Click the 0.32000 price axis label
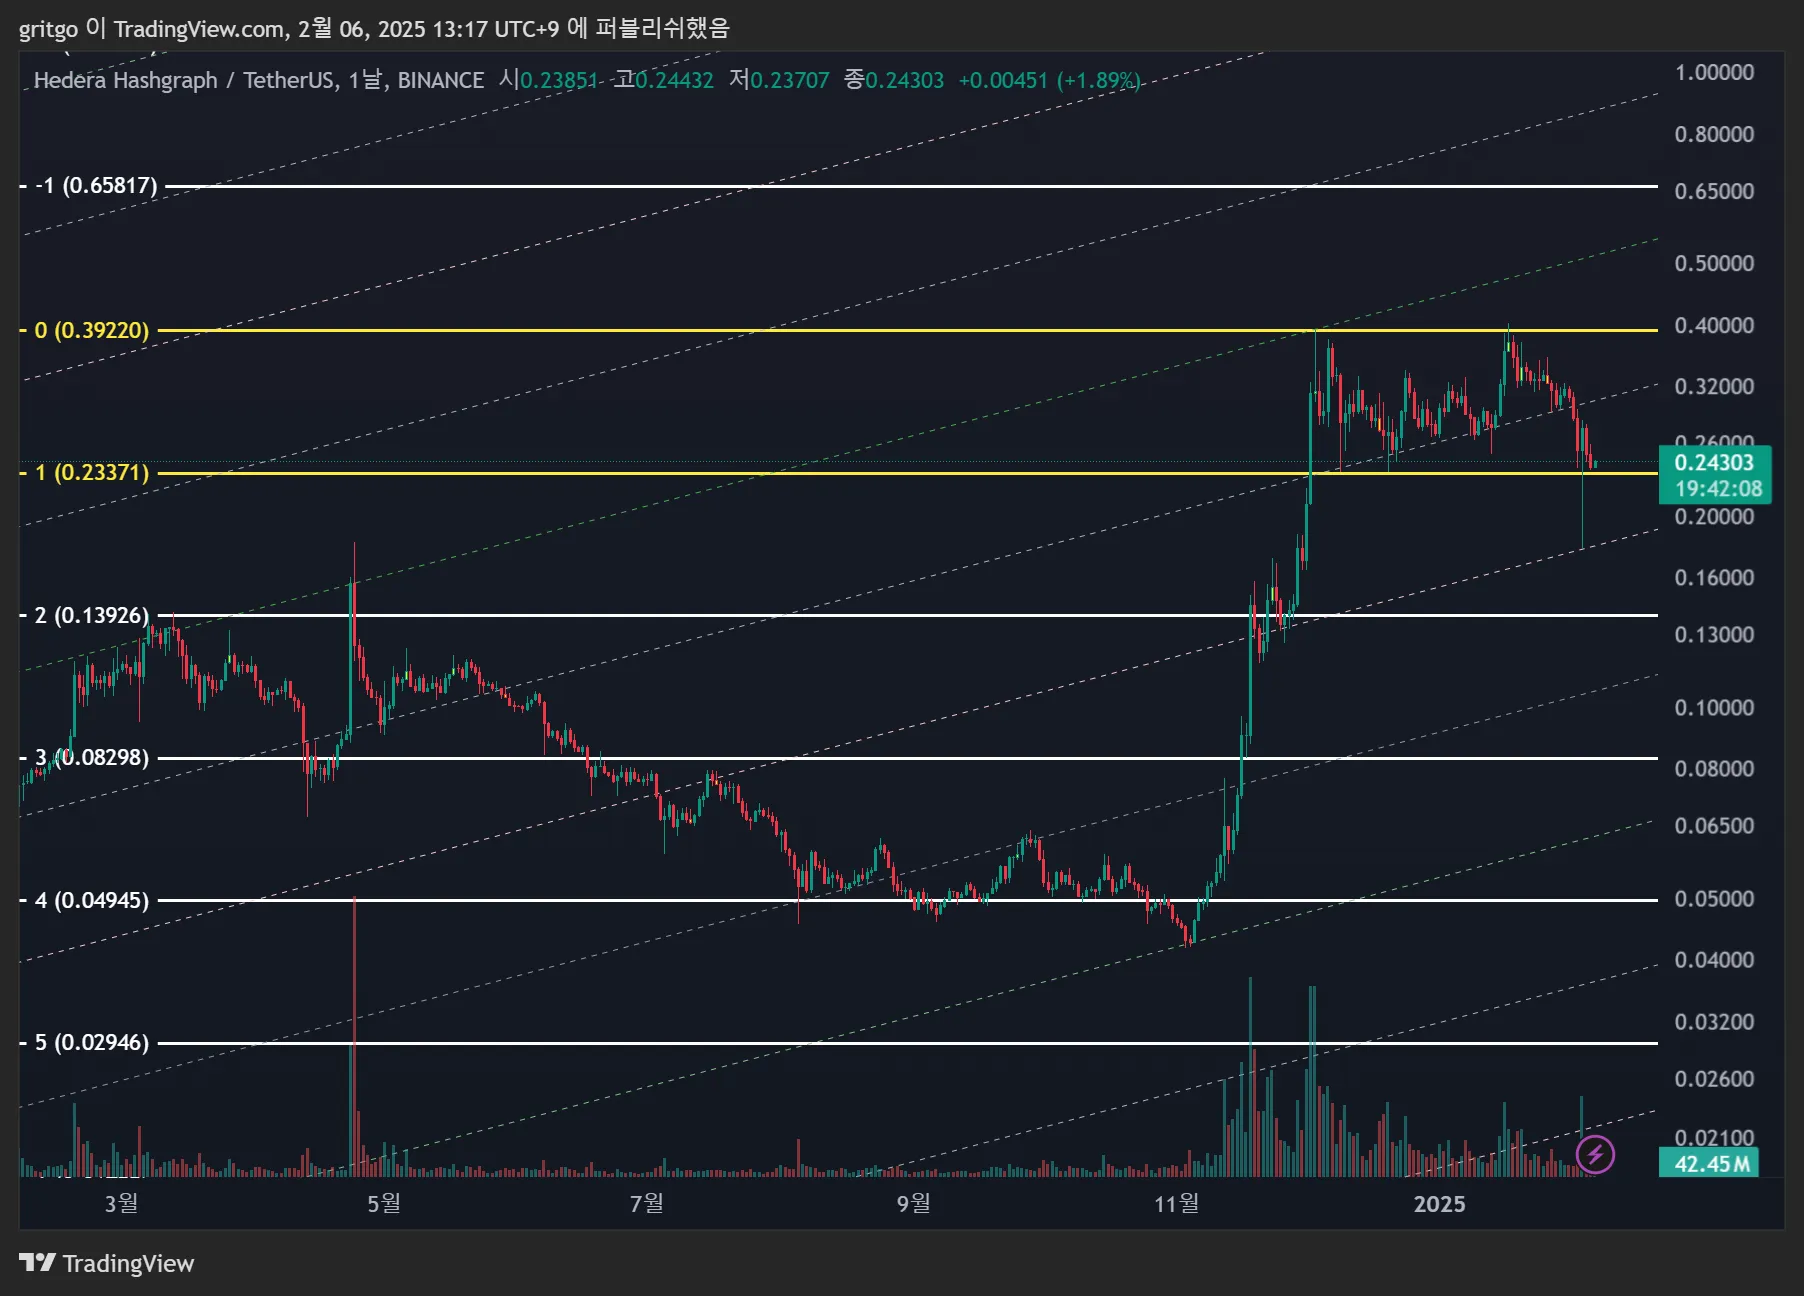1804x1296 pixels. (1714, 387)
